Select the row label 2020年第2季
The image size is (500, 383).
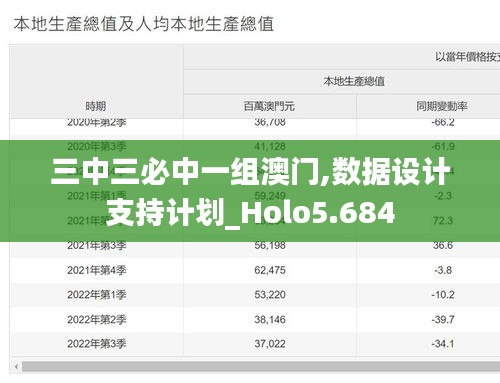click(x=97, y=122)
